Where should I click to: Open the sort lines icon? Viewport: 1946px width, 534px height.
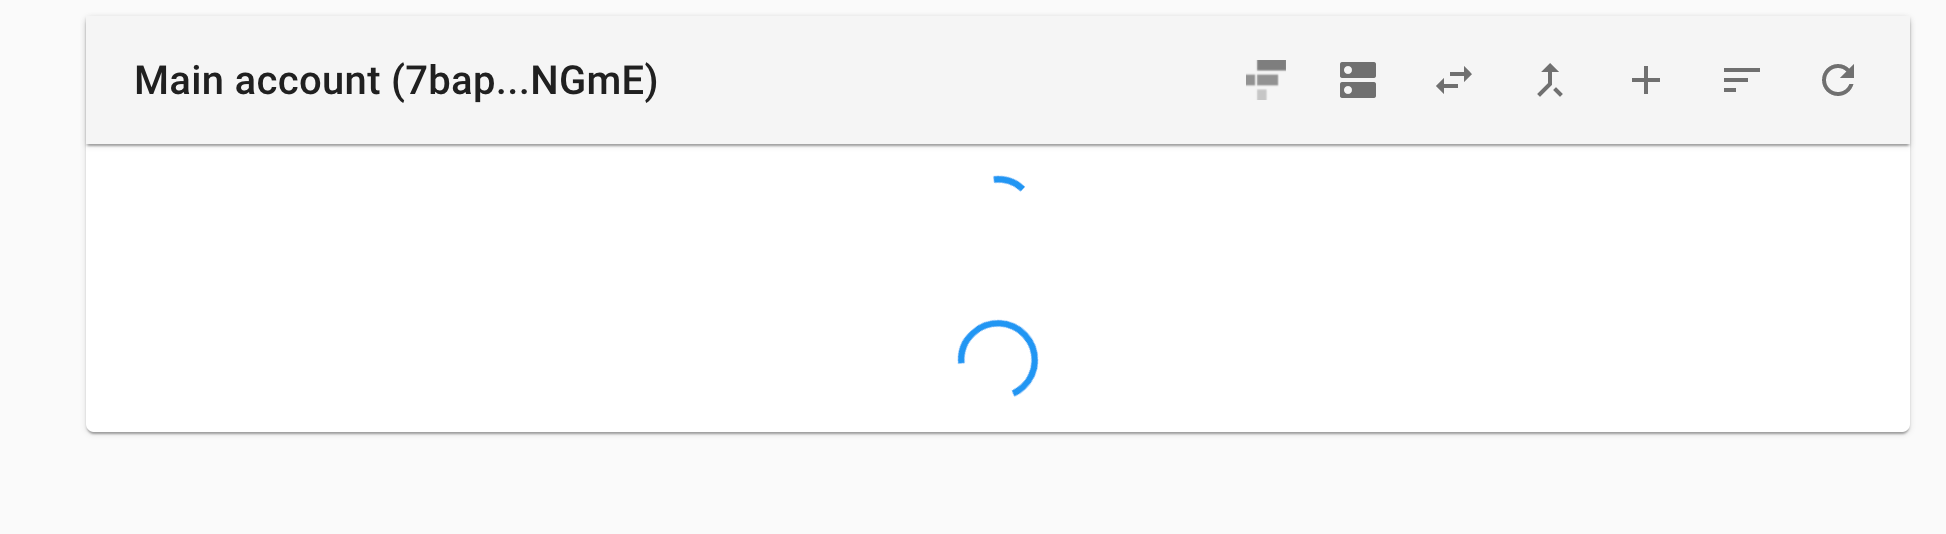(1742, 80)
